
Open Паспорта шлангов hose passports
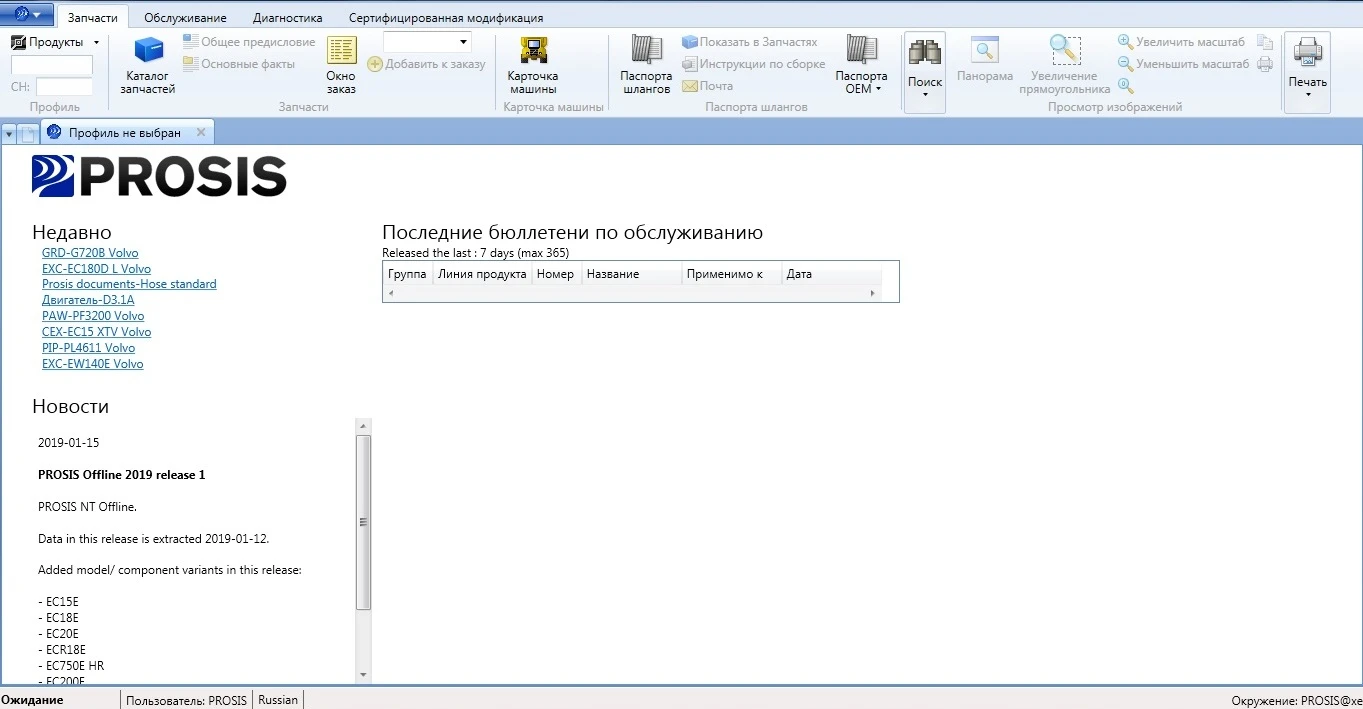point(646,66)
